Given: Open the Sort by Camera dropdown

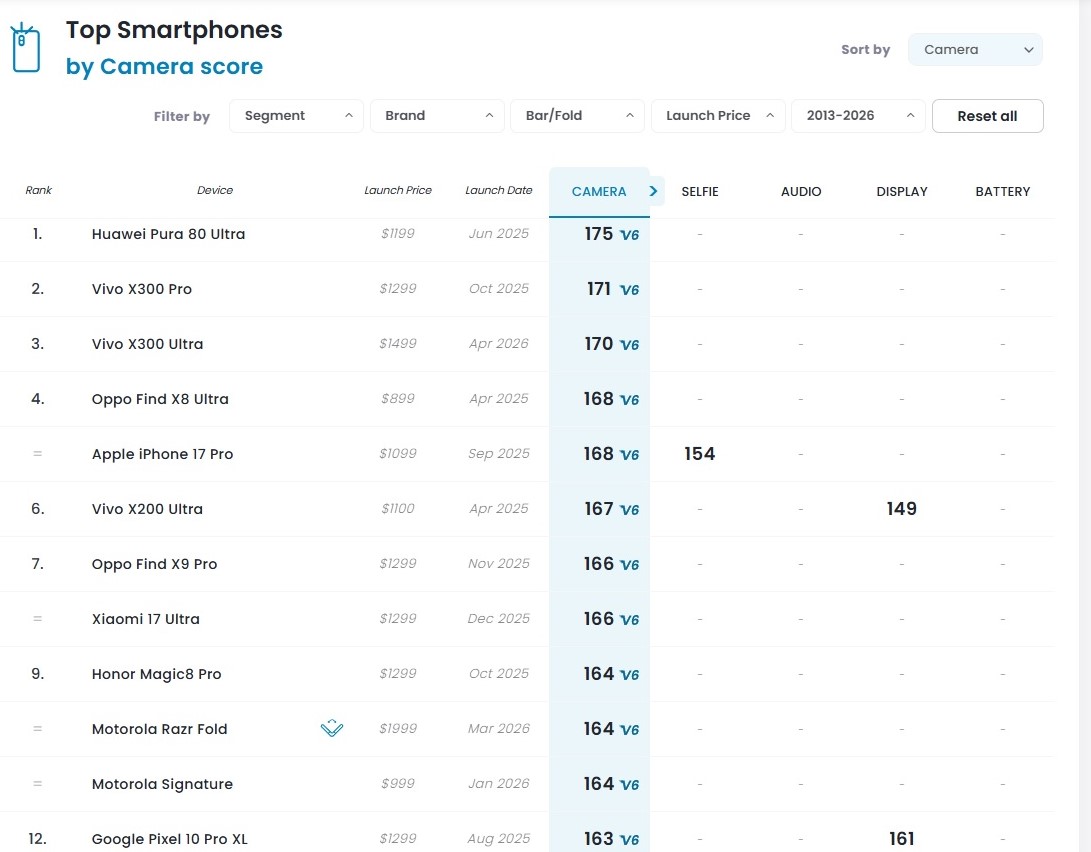Looking at the screenshot, I should pyautogui.click(x=975, y=49).
